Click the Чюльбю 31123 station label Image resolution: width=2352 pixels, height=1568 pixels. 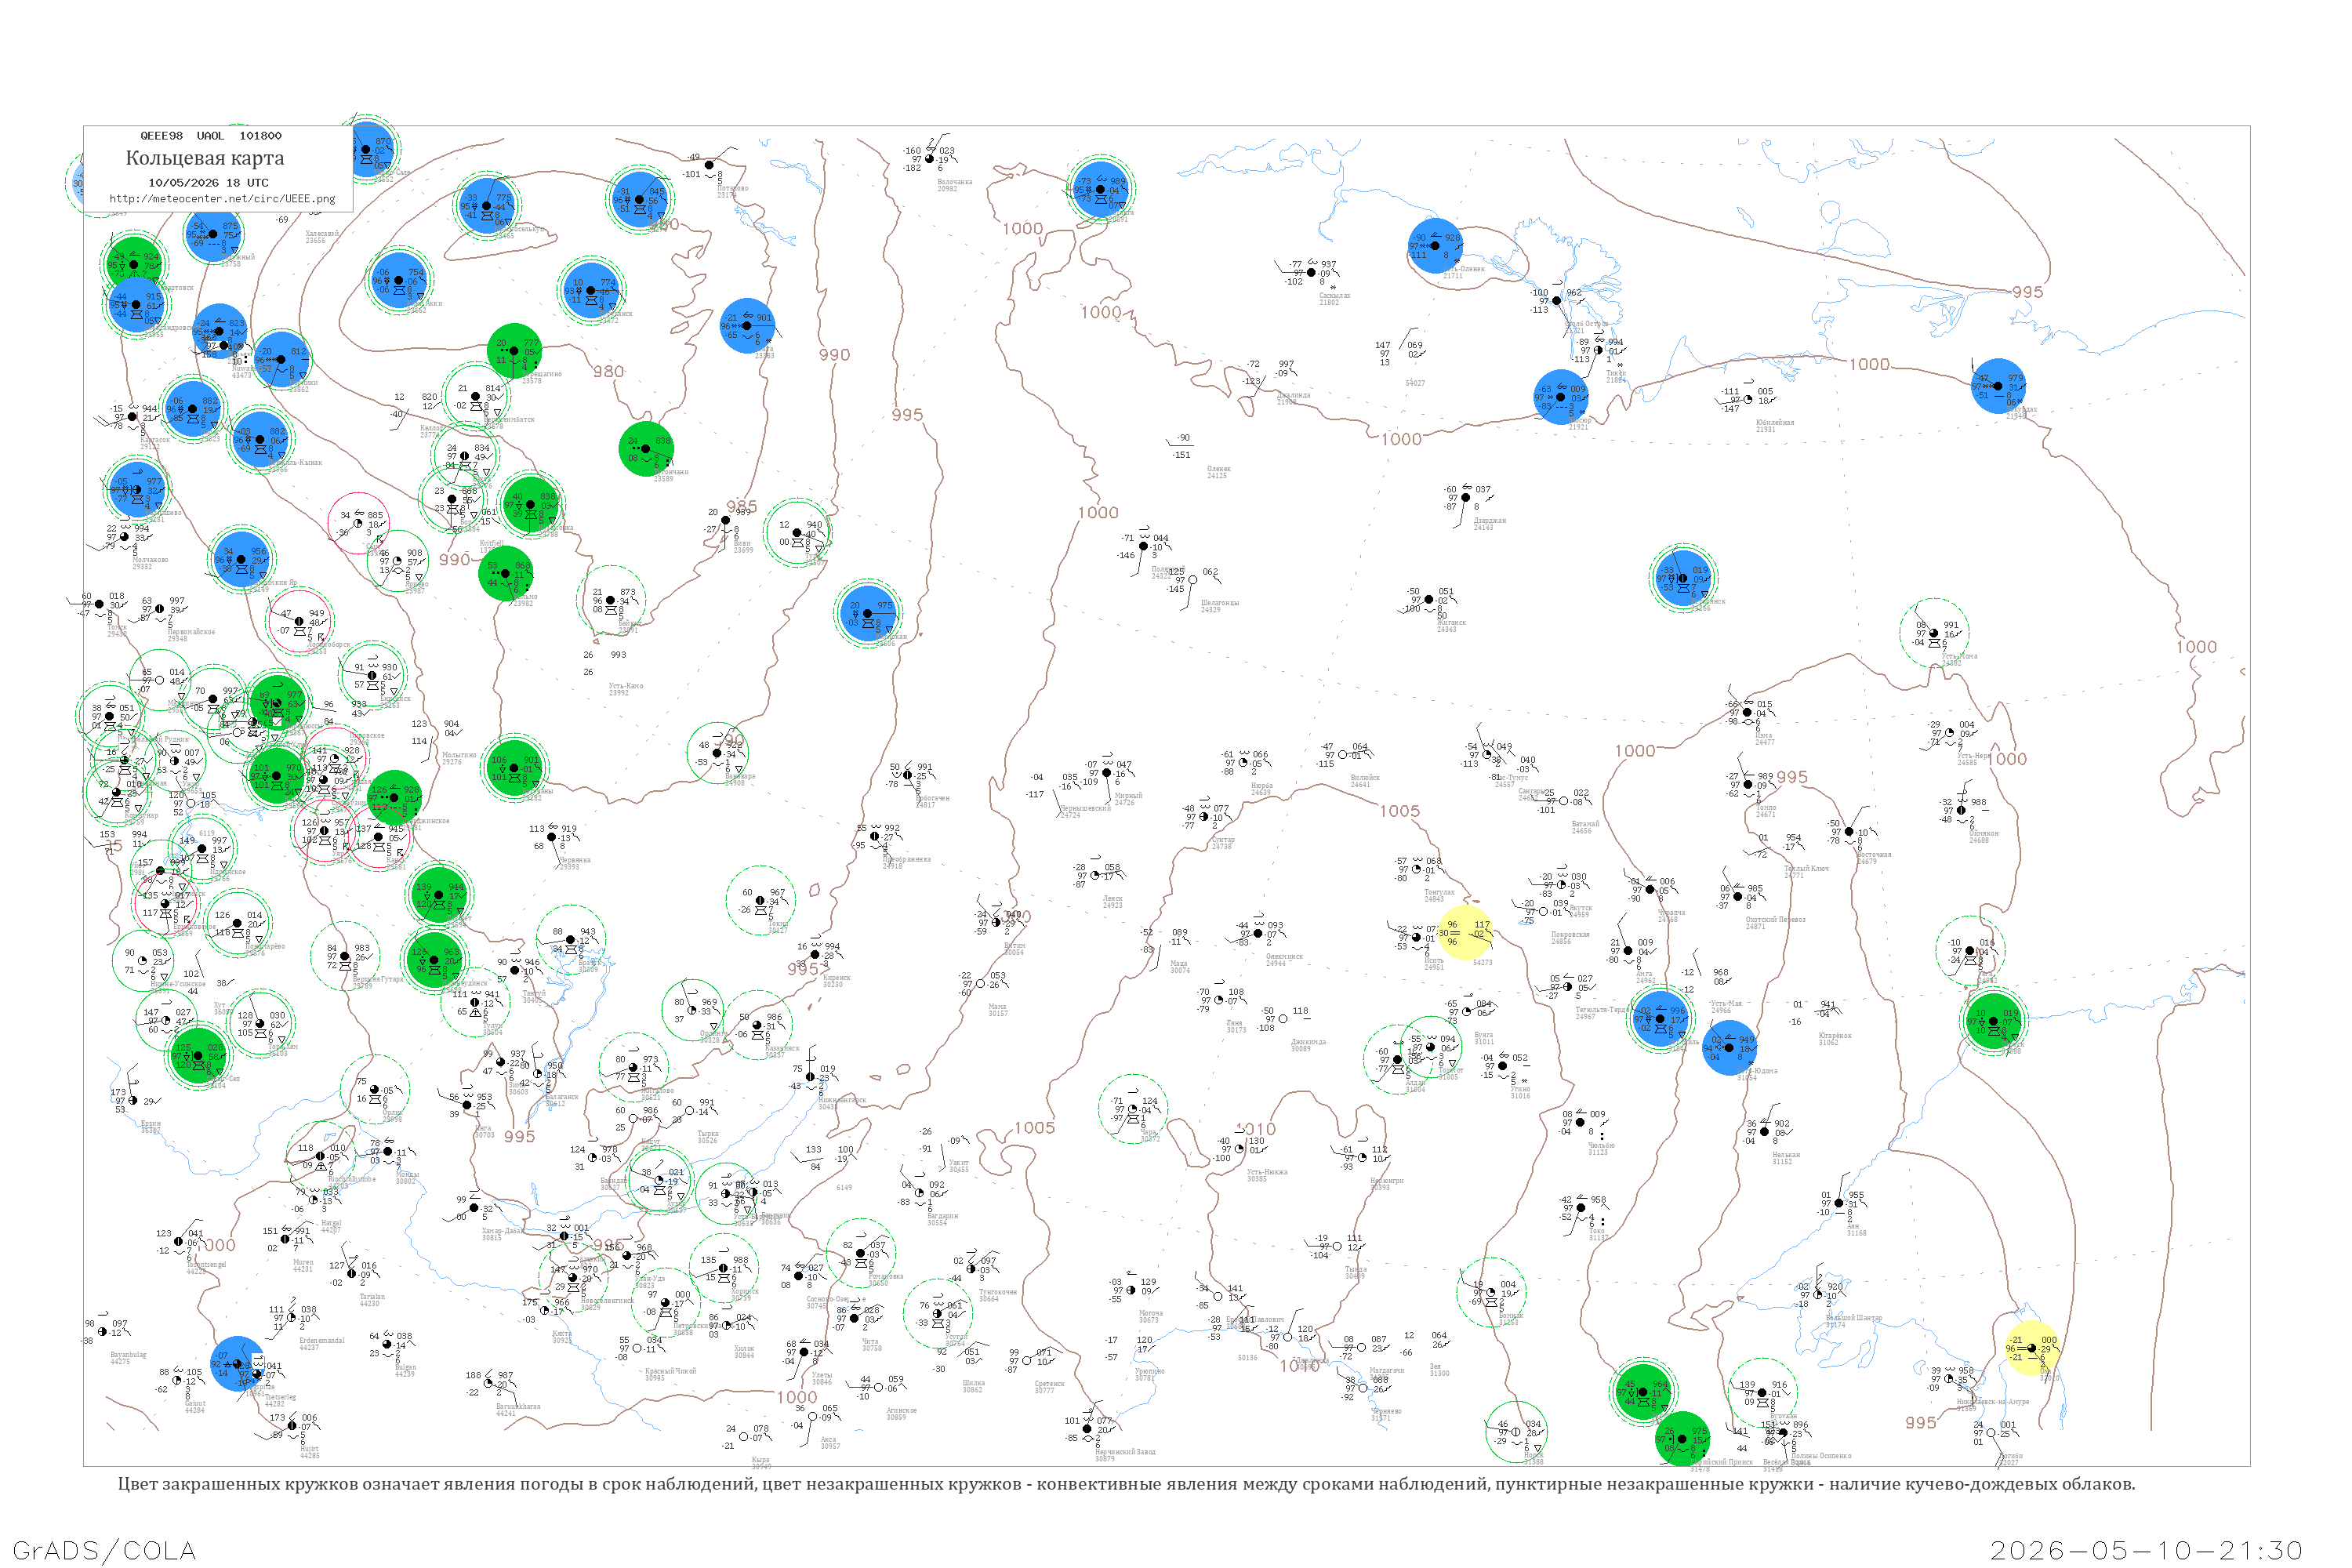pos(1601,1148)
